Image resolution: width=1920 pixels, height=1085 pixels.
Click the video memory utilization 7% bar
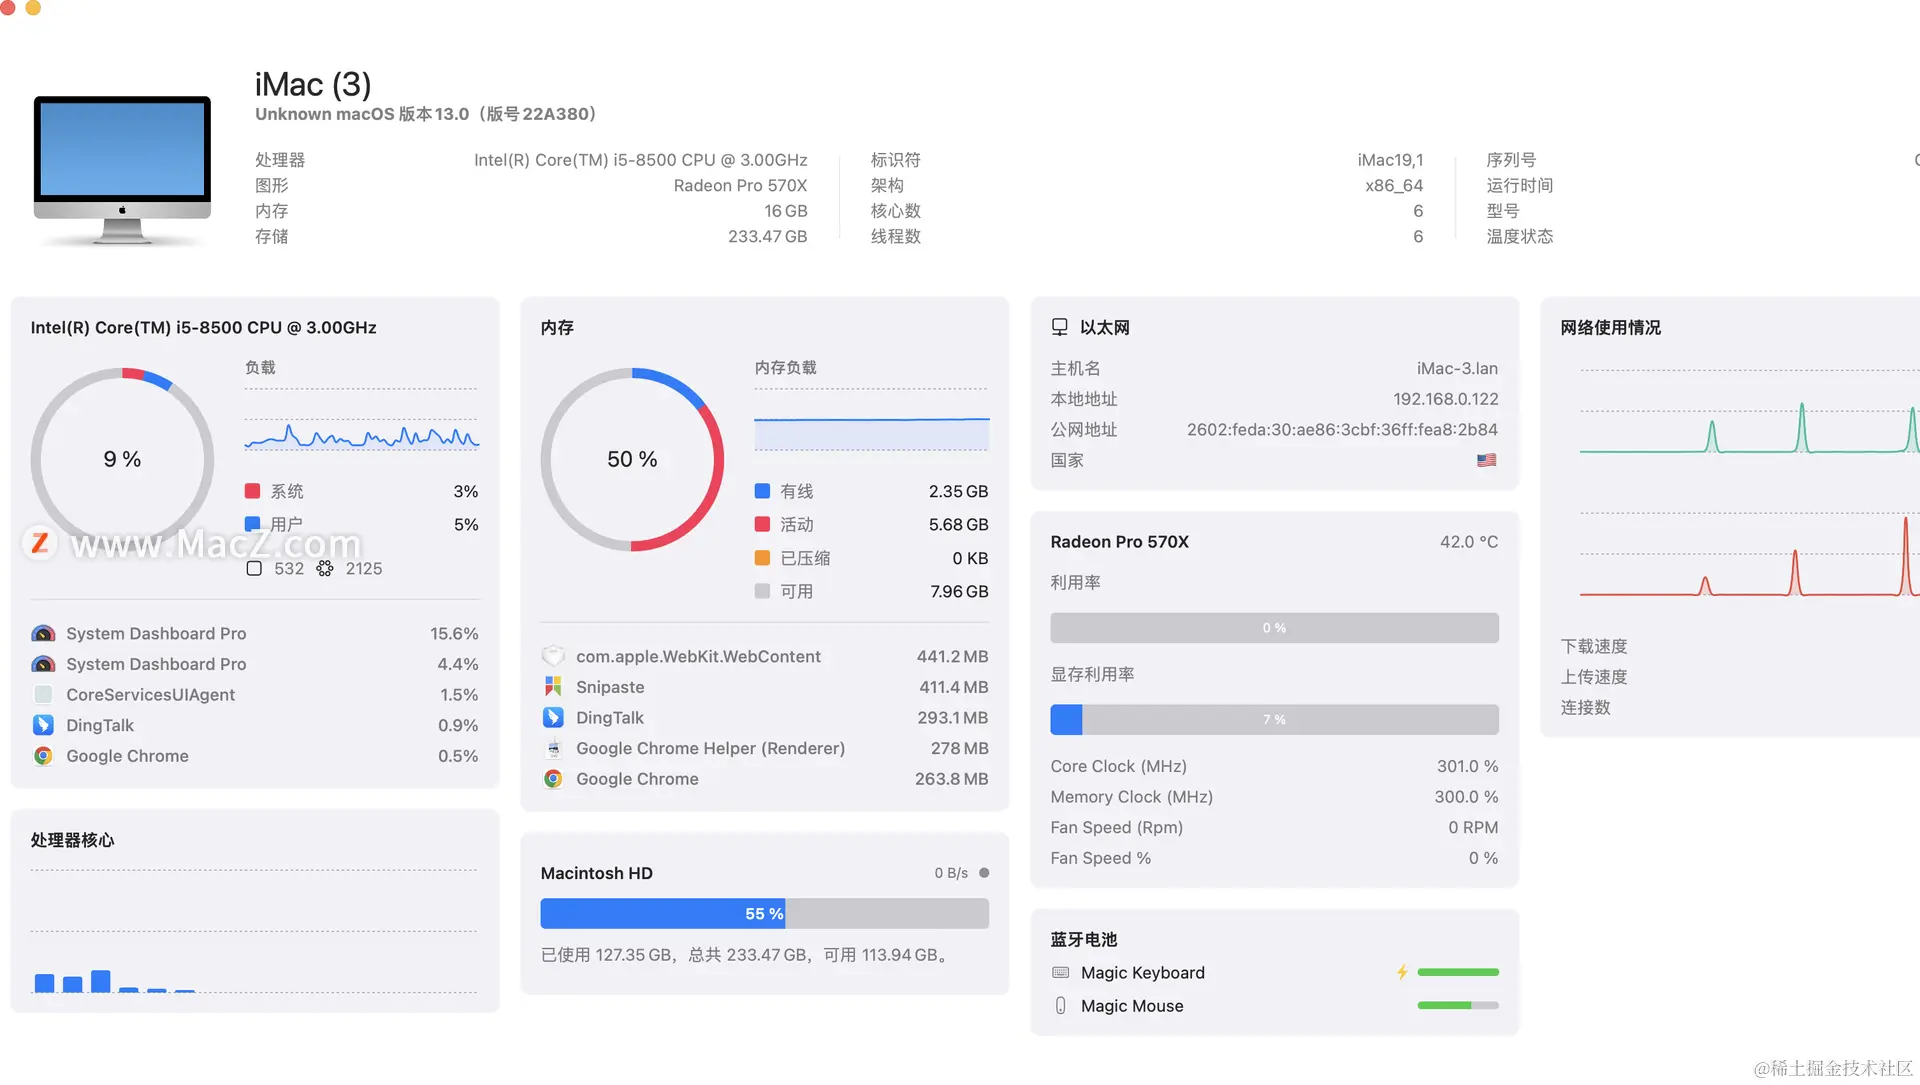point(1274,719)
